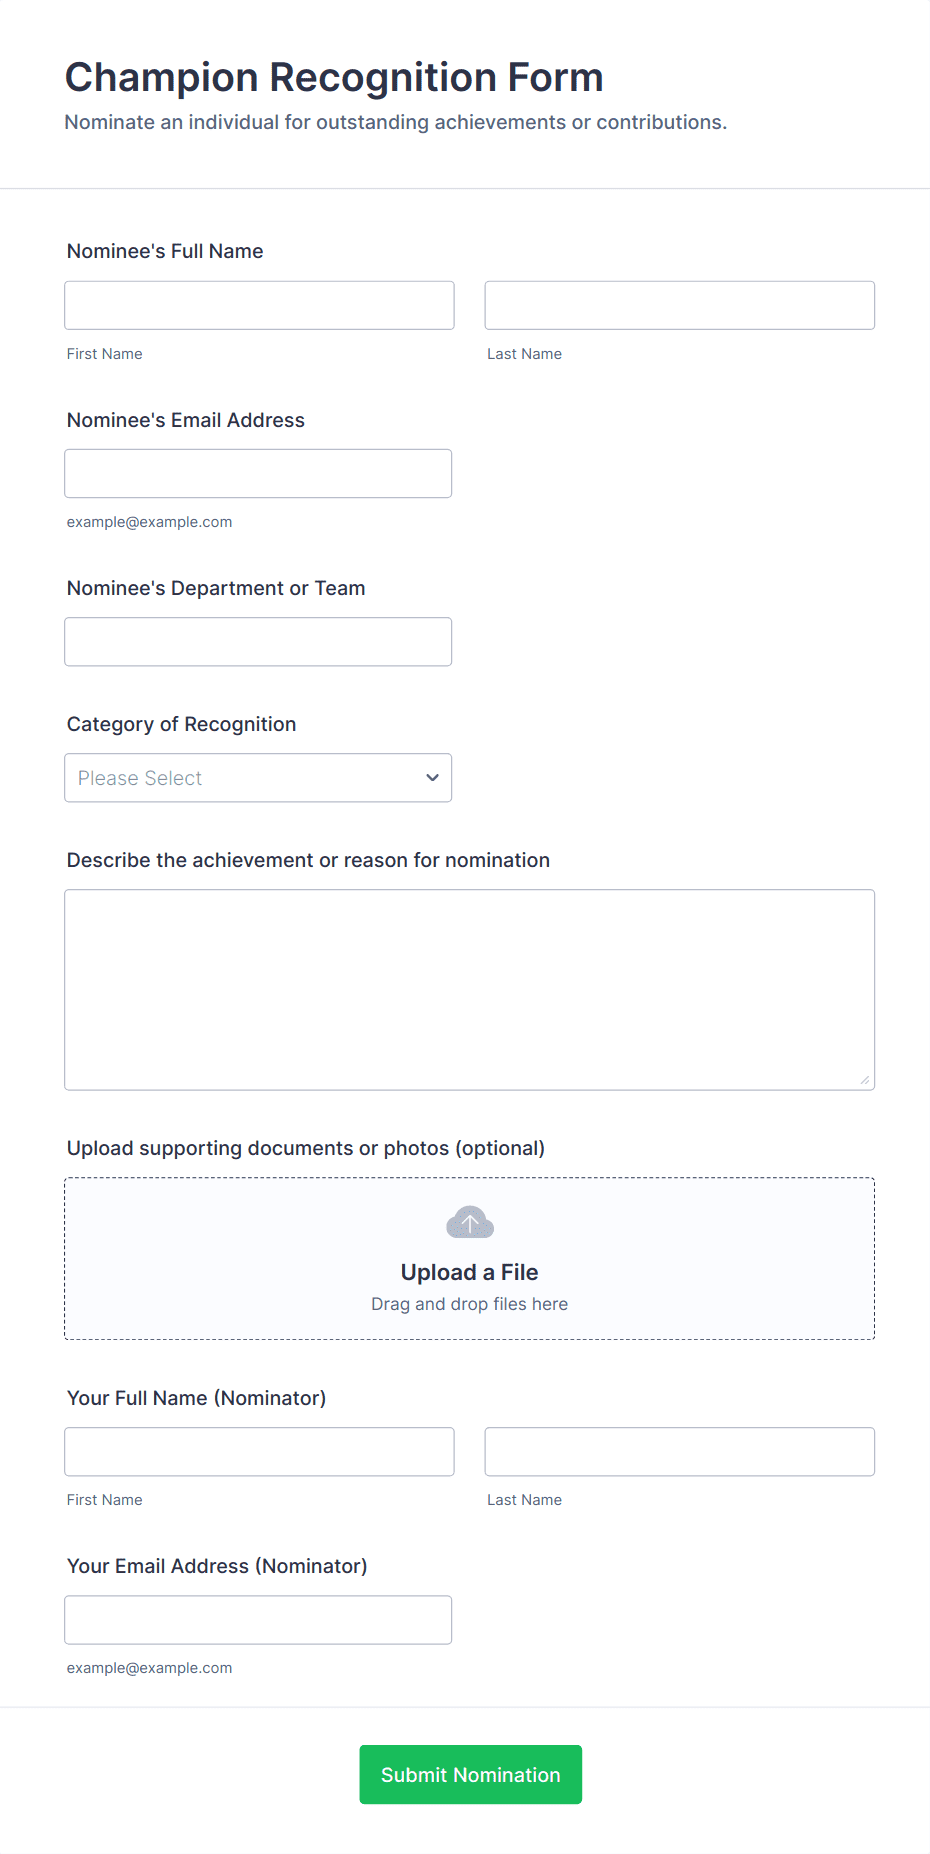Click the "Category of Recognition" label
This screenshot has width=930, height=1854.
click(181, 724)
